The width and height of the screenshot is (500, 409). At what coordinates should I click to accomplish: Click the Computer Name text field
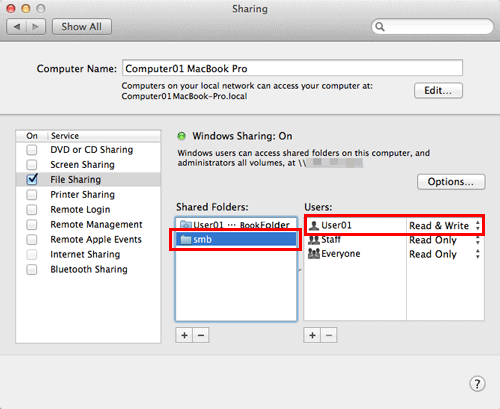tap(292, 68)
